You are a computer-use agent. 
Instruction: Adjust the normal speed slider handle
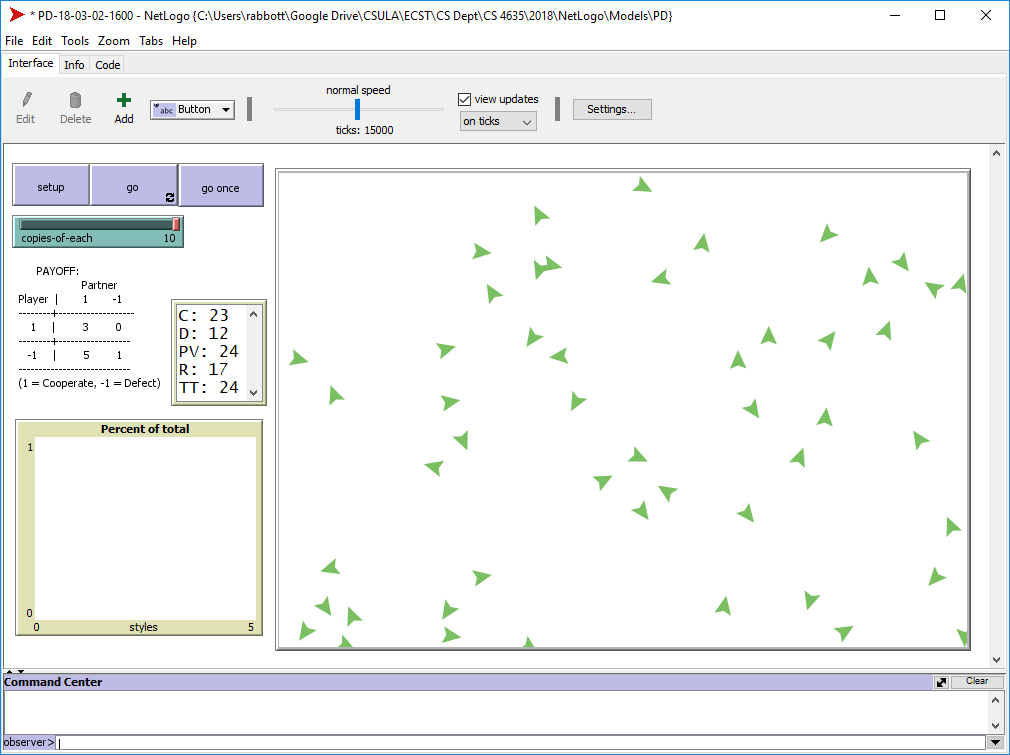coord(357,109)
